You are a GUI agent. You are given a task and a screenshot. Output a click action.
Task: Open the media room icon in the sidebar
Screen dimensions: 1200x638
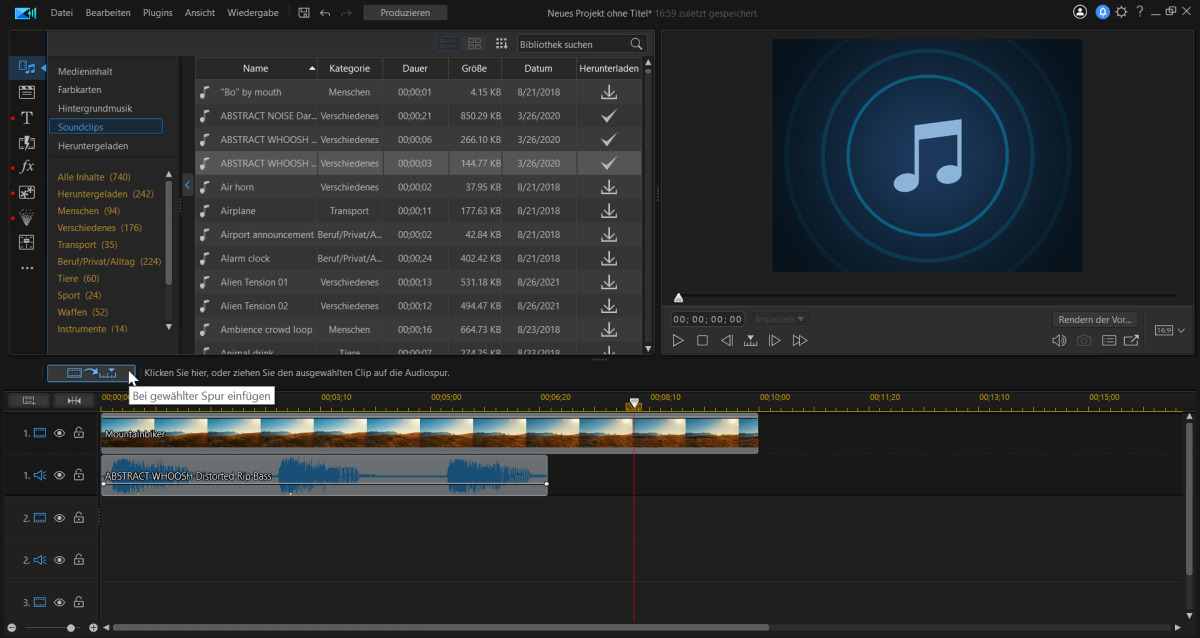28,68
